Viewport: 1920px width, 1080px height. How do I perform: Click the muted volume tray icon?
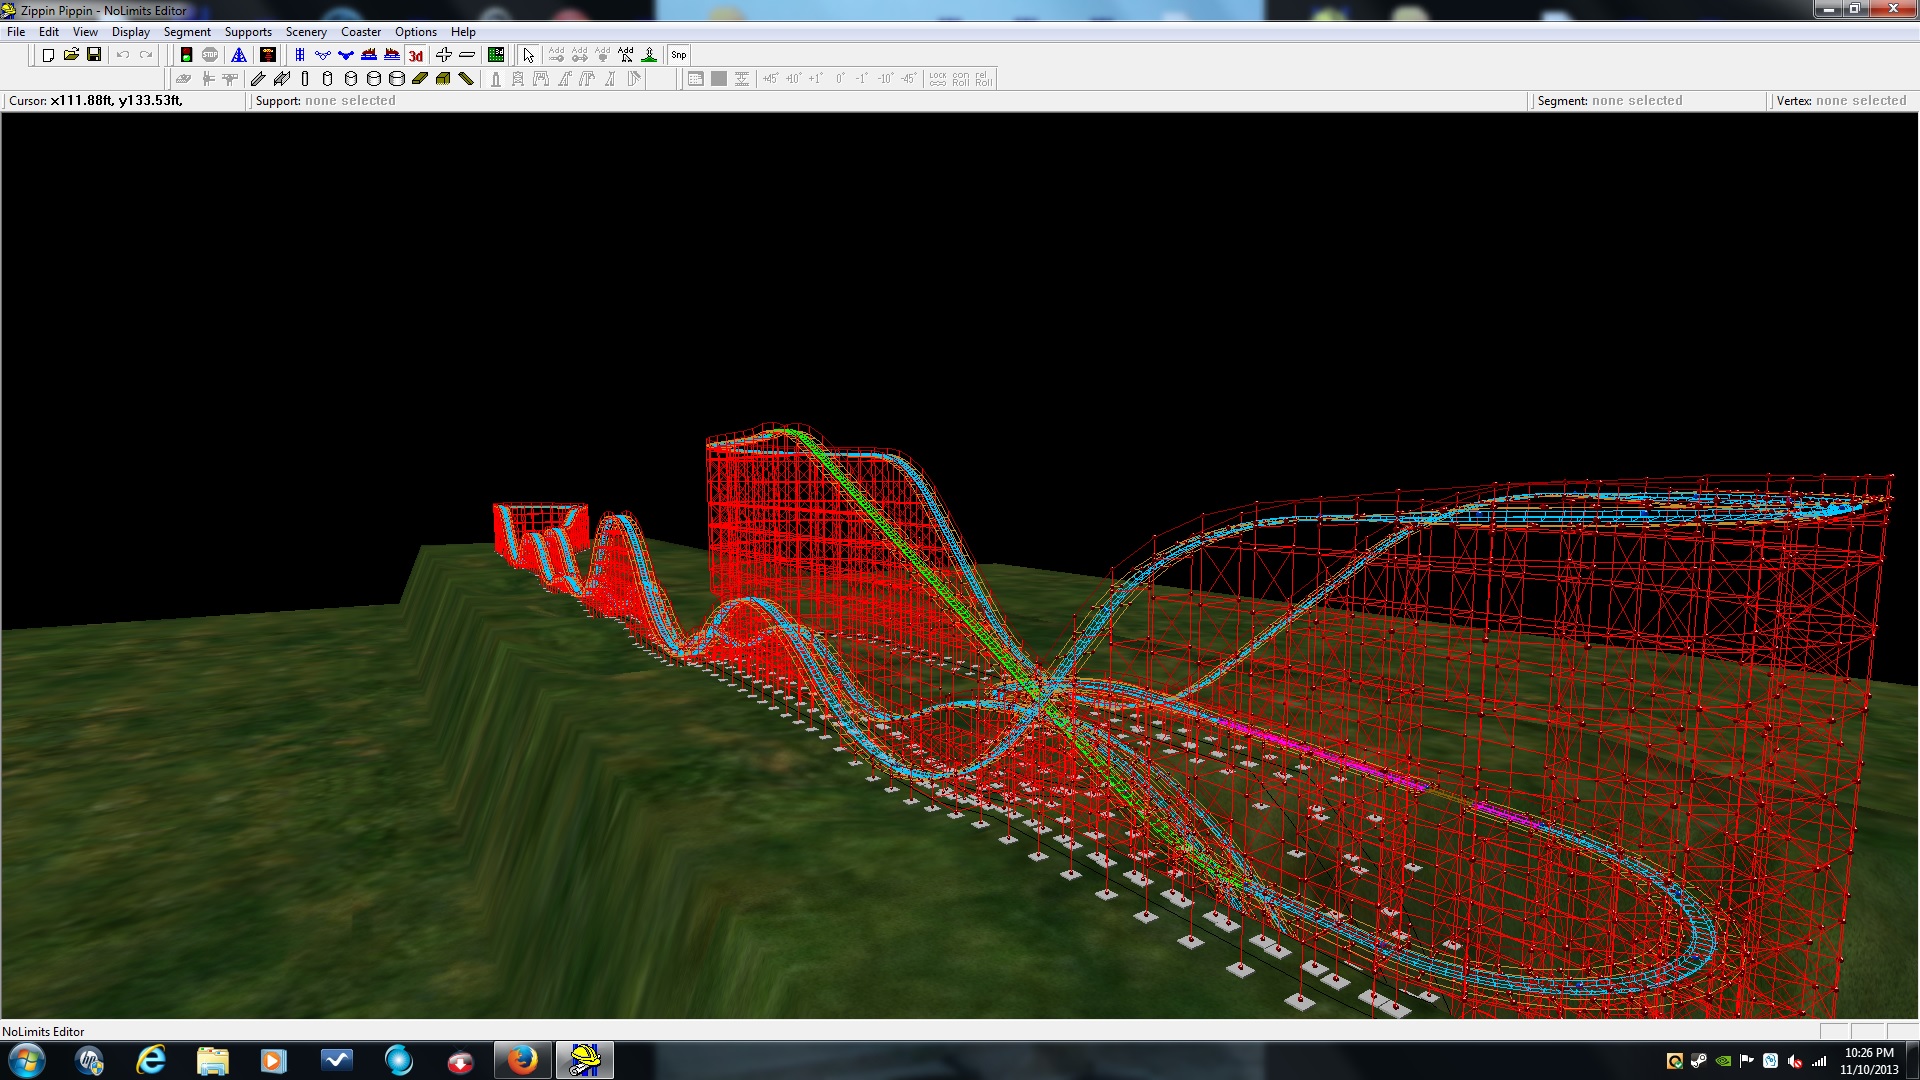[1795, 1061]
